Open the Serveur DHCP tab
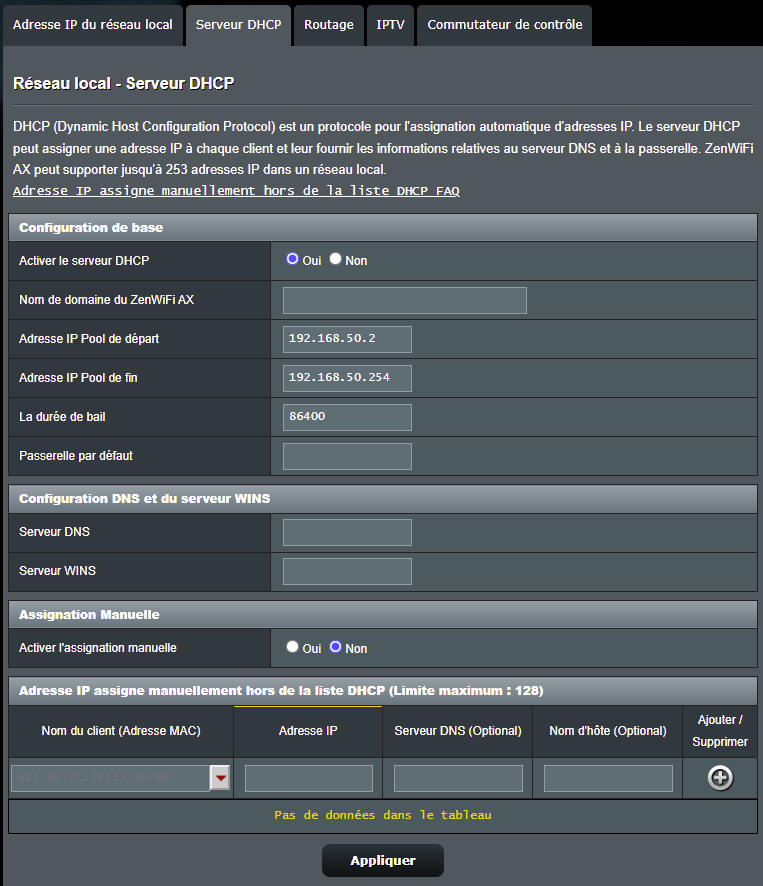The image size is (763, 886). [x=239, y=25]
